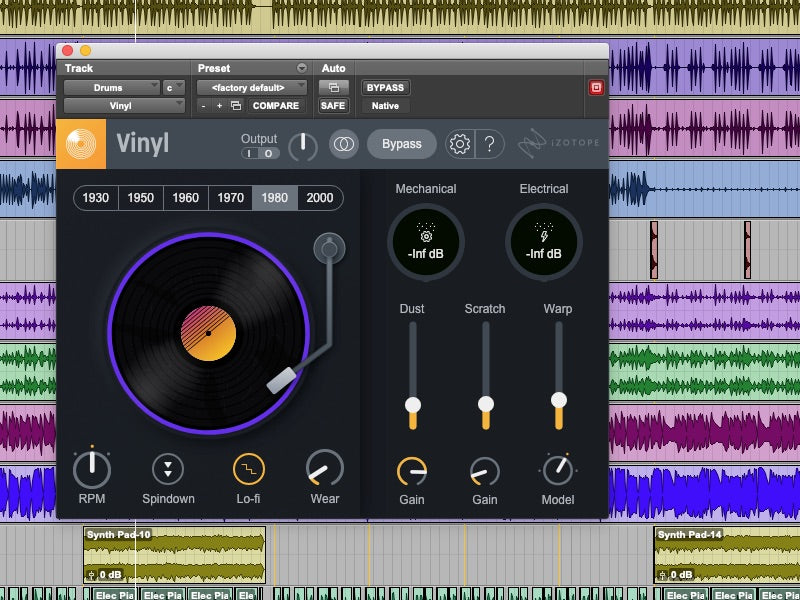Click the copy settings icon beside COMPARE

236,106
